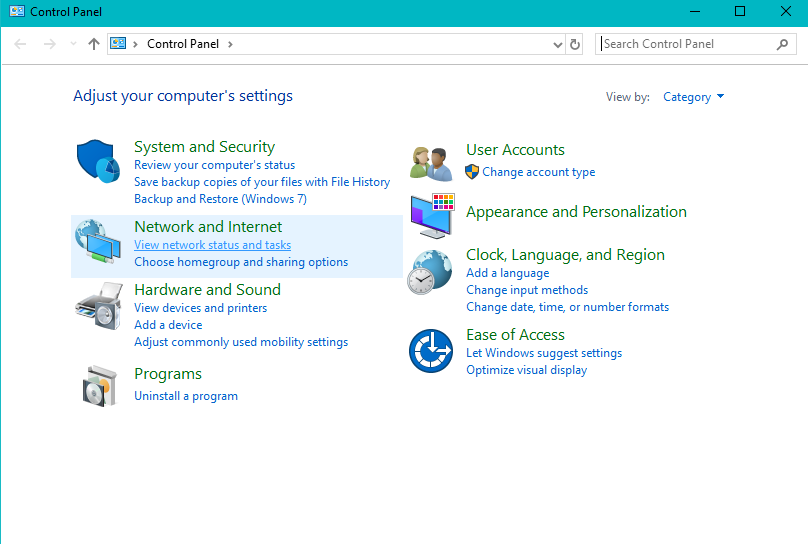Open Save backup copies with File History
The width and height of the screenshot is (808, 544).
pos(262,182)
